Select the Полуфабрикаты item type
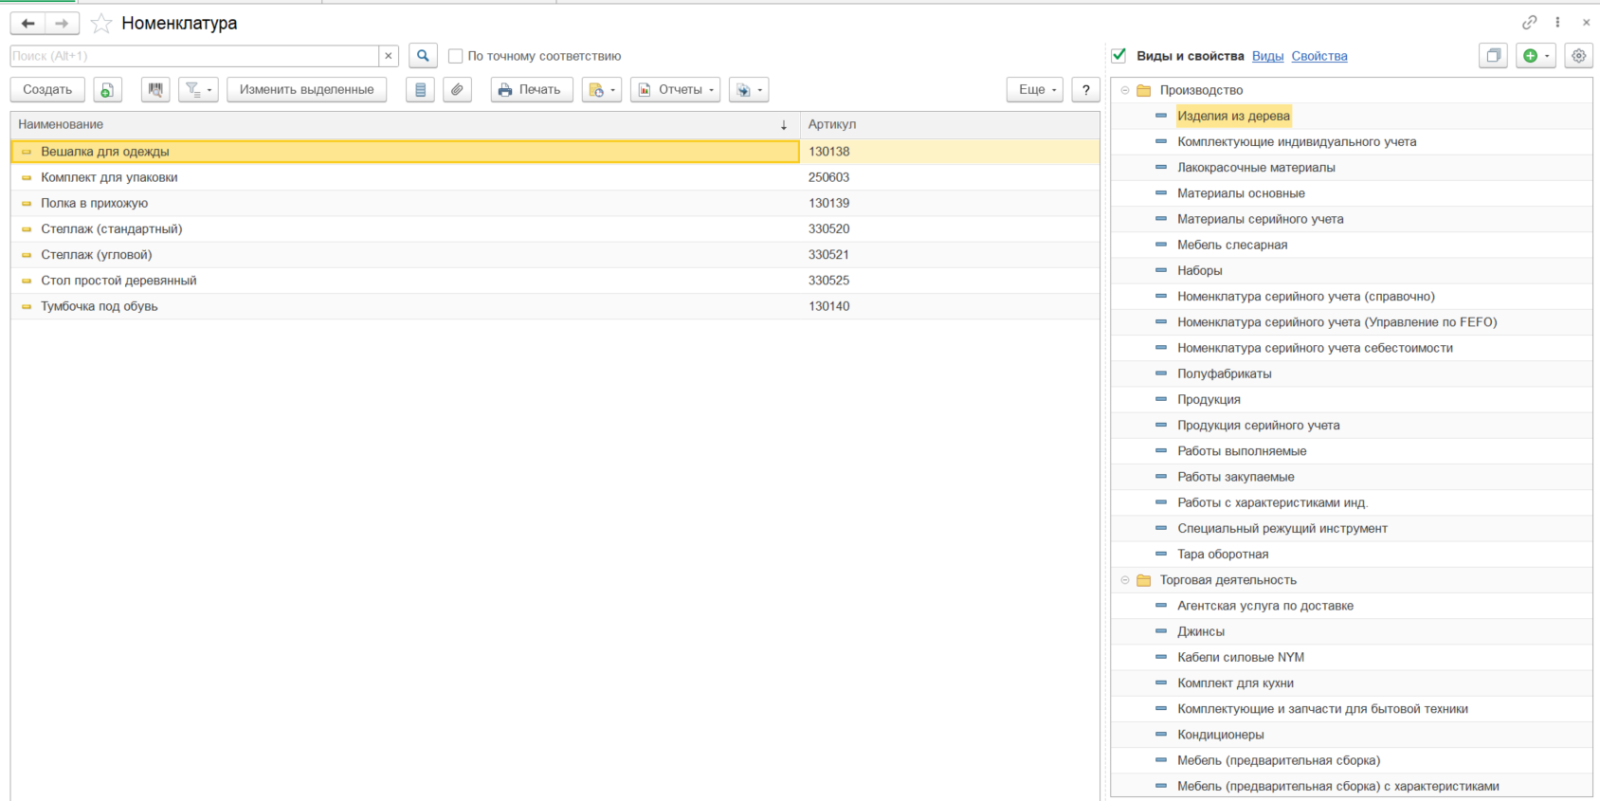Screen dimensions: 1600x801 (x=1224, y=374)
